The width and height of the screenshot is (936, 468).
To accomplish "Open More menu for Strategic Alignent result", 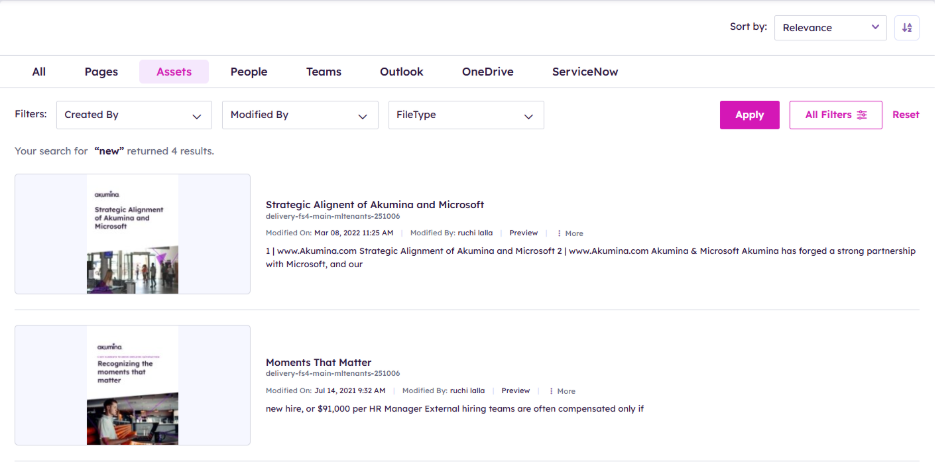I will (x=570, y=233).
